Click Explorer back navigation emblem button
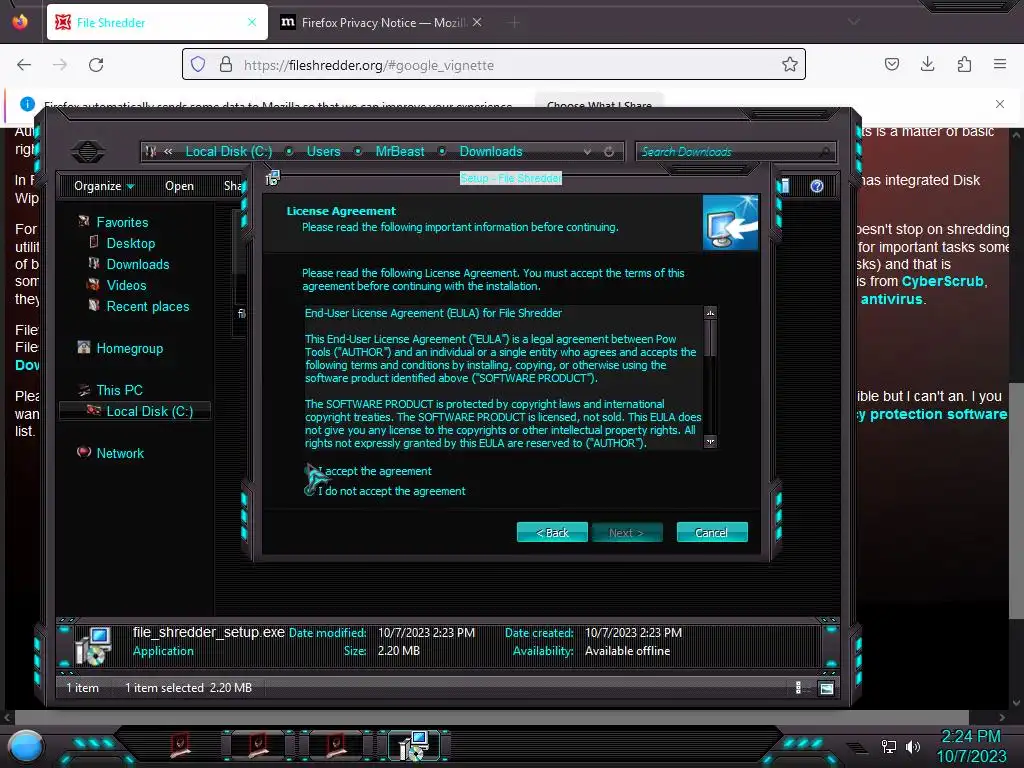The height and width of the screenshot is (768, 1024). click(x=88, y=152)
